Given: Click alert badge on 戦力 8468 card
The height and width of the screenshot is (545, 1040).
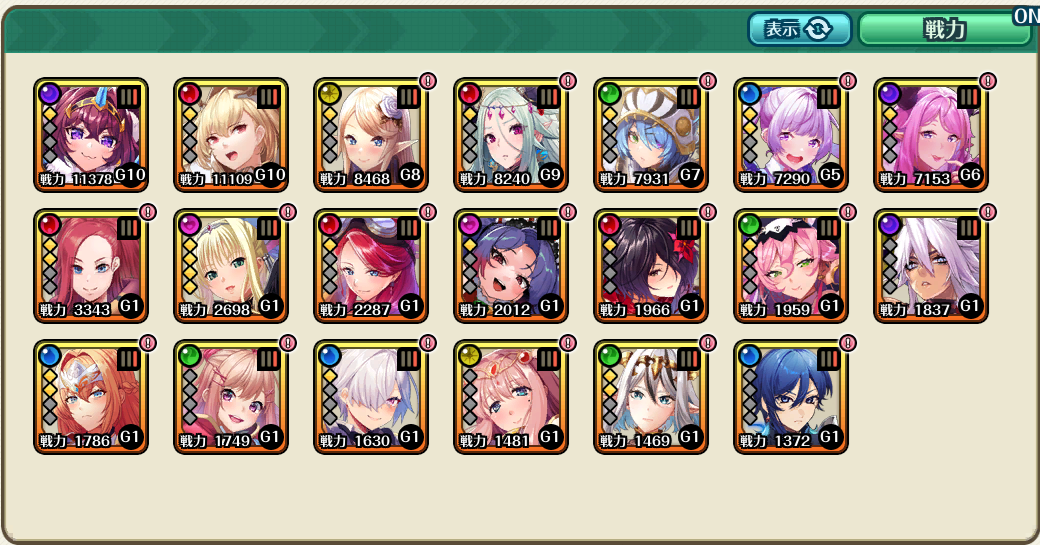Looking at the screenshot, I should (428, 81).
